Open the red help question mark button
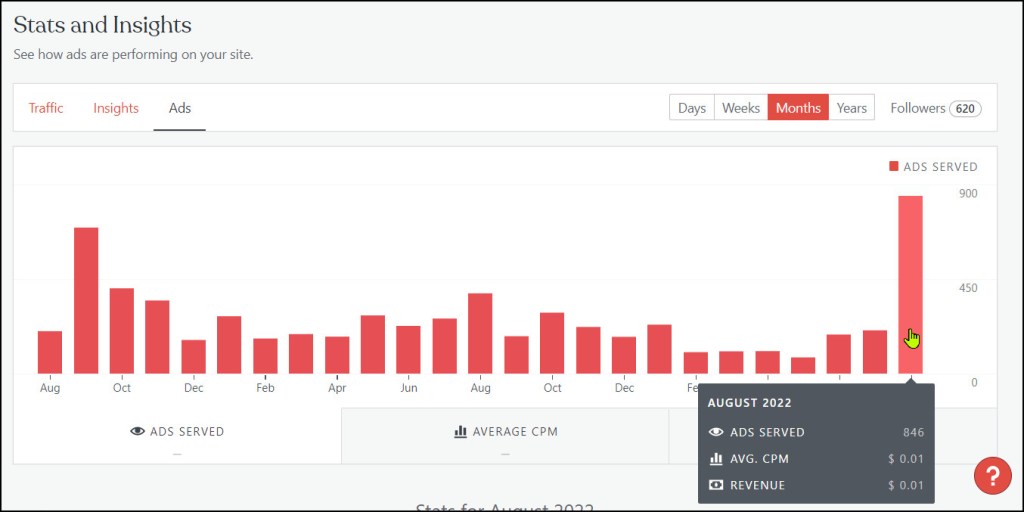The width and height of the screenshot is (1024, 512). (992, 475)
